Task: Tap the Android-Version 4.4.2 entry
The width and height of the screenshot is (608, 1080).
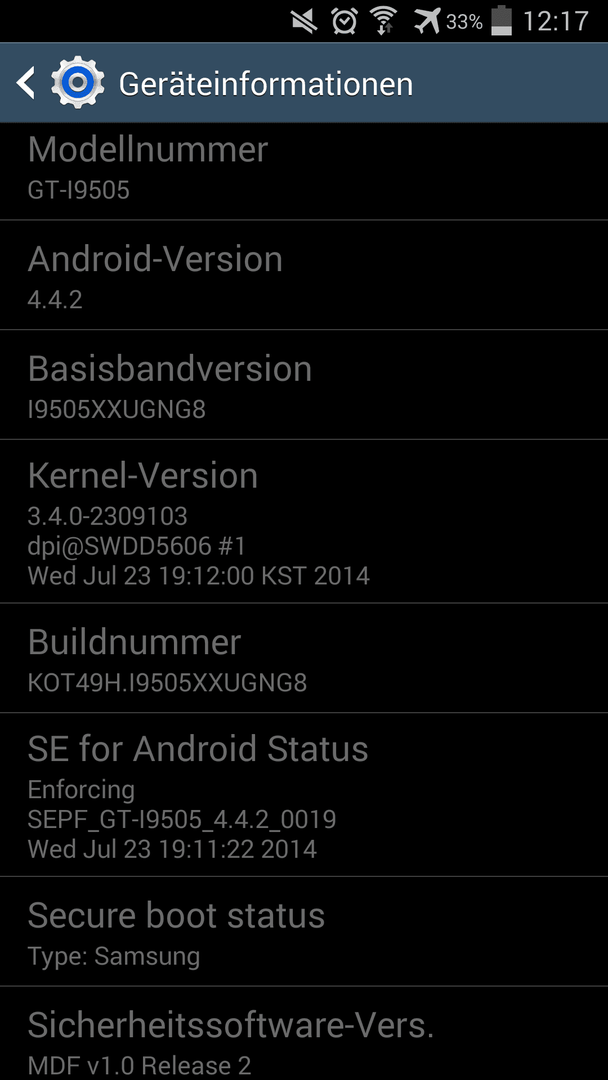Action: (x=304, y=275)
